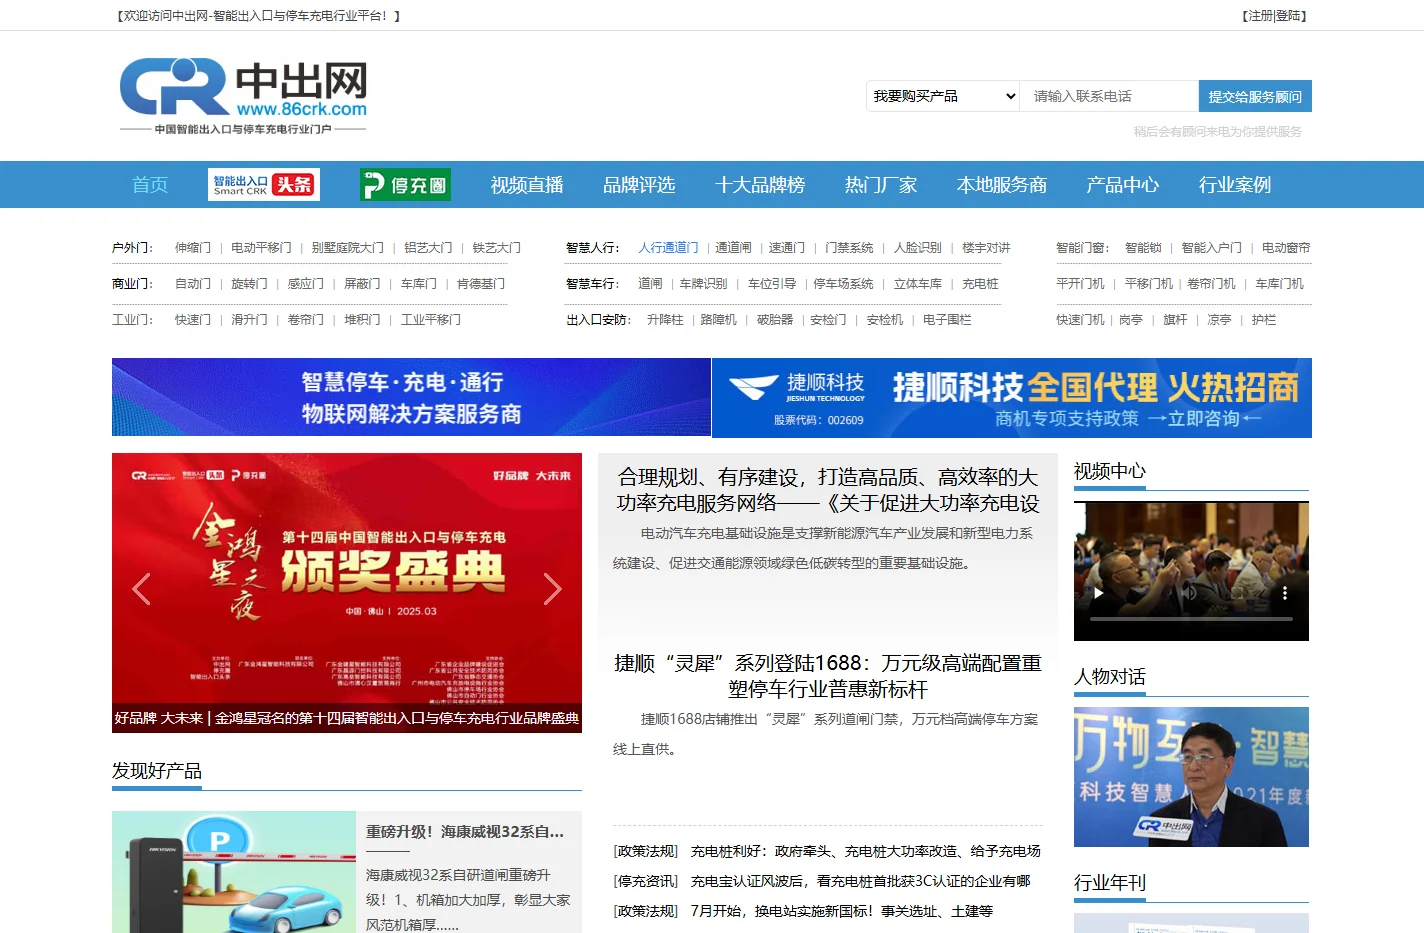
Task: Select 充电桩 category link
Action: (x=980, y=284)
